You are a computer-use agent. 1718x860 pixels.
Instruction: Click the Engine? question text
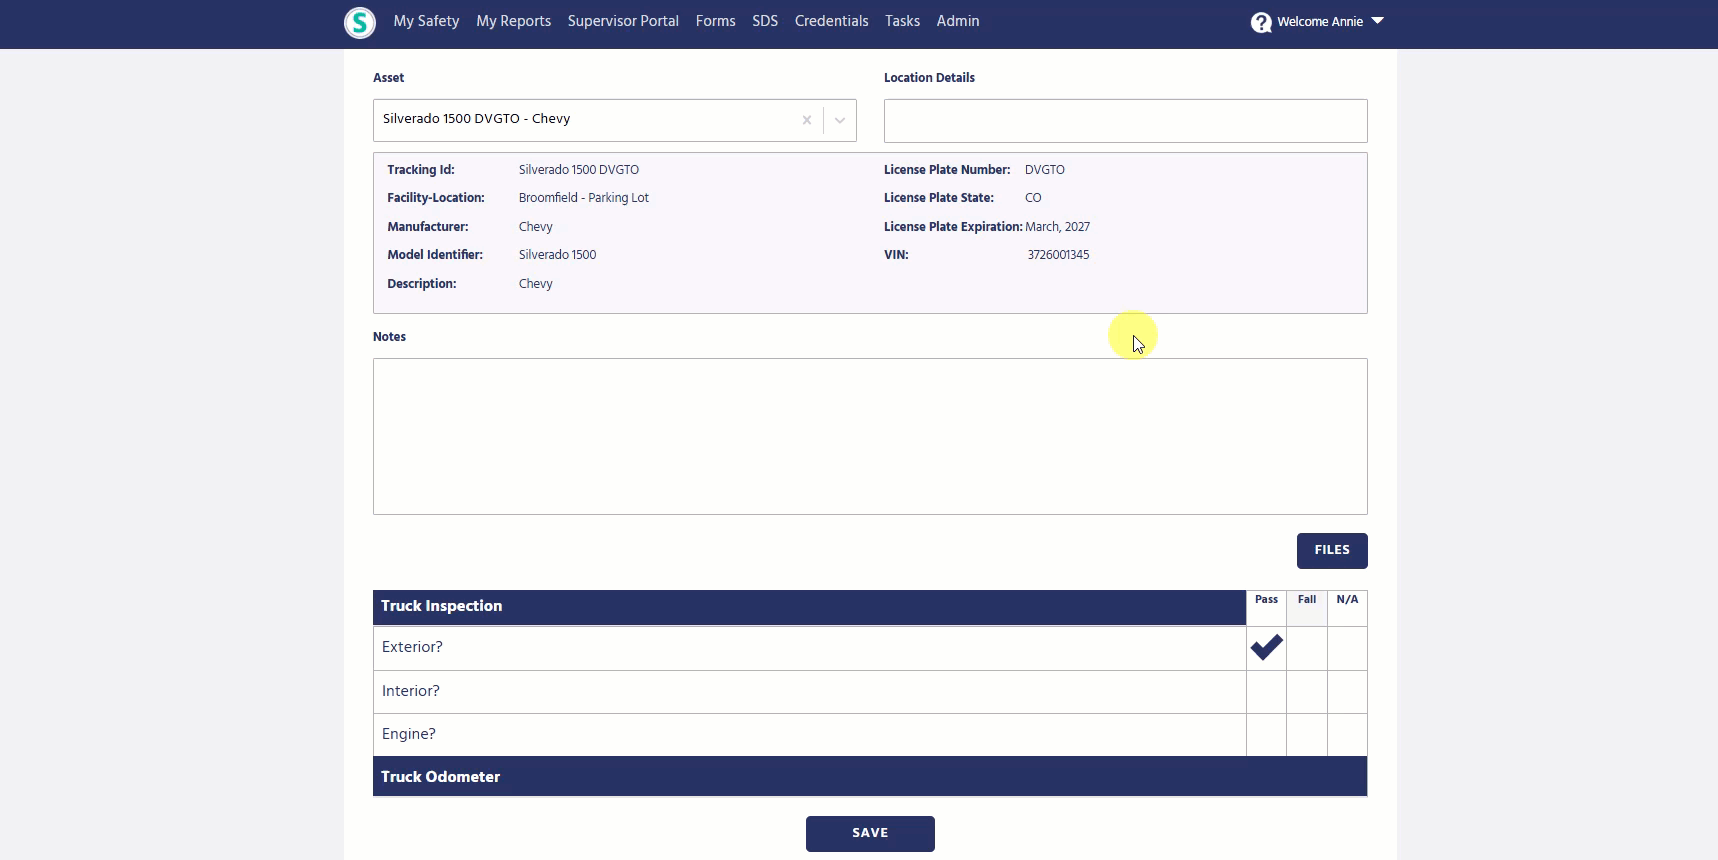pos(408,735)
